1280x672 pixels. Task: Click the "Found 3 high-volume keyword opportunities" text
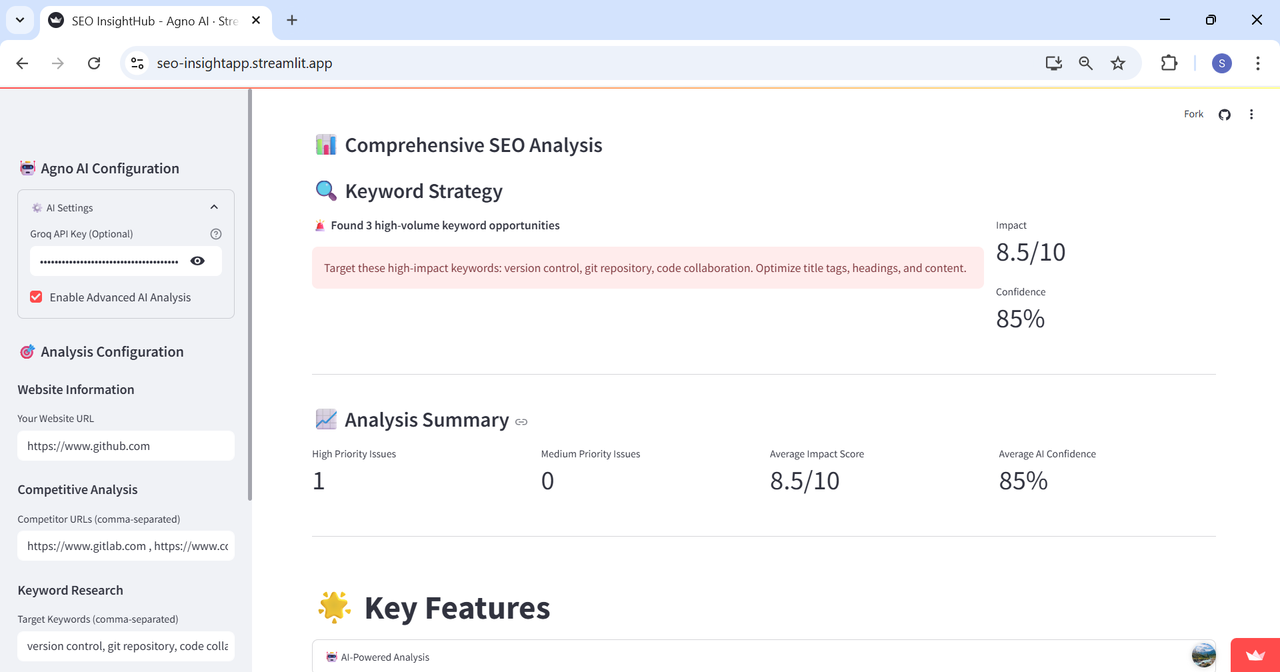pyautogui.click(x=445, y=225)
